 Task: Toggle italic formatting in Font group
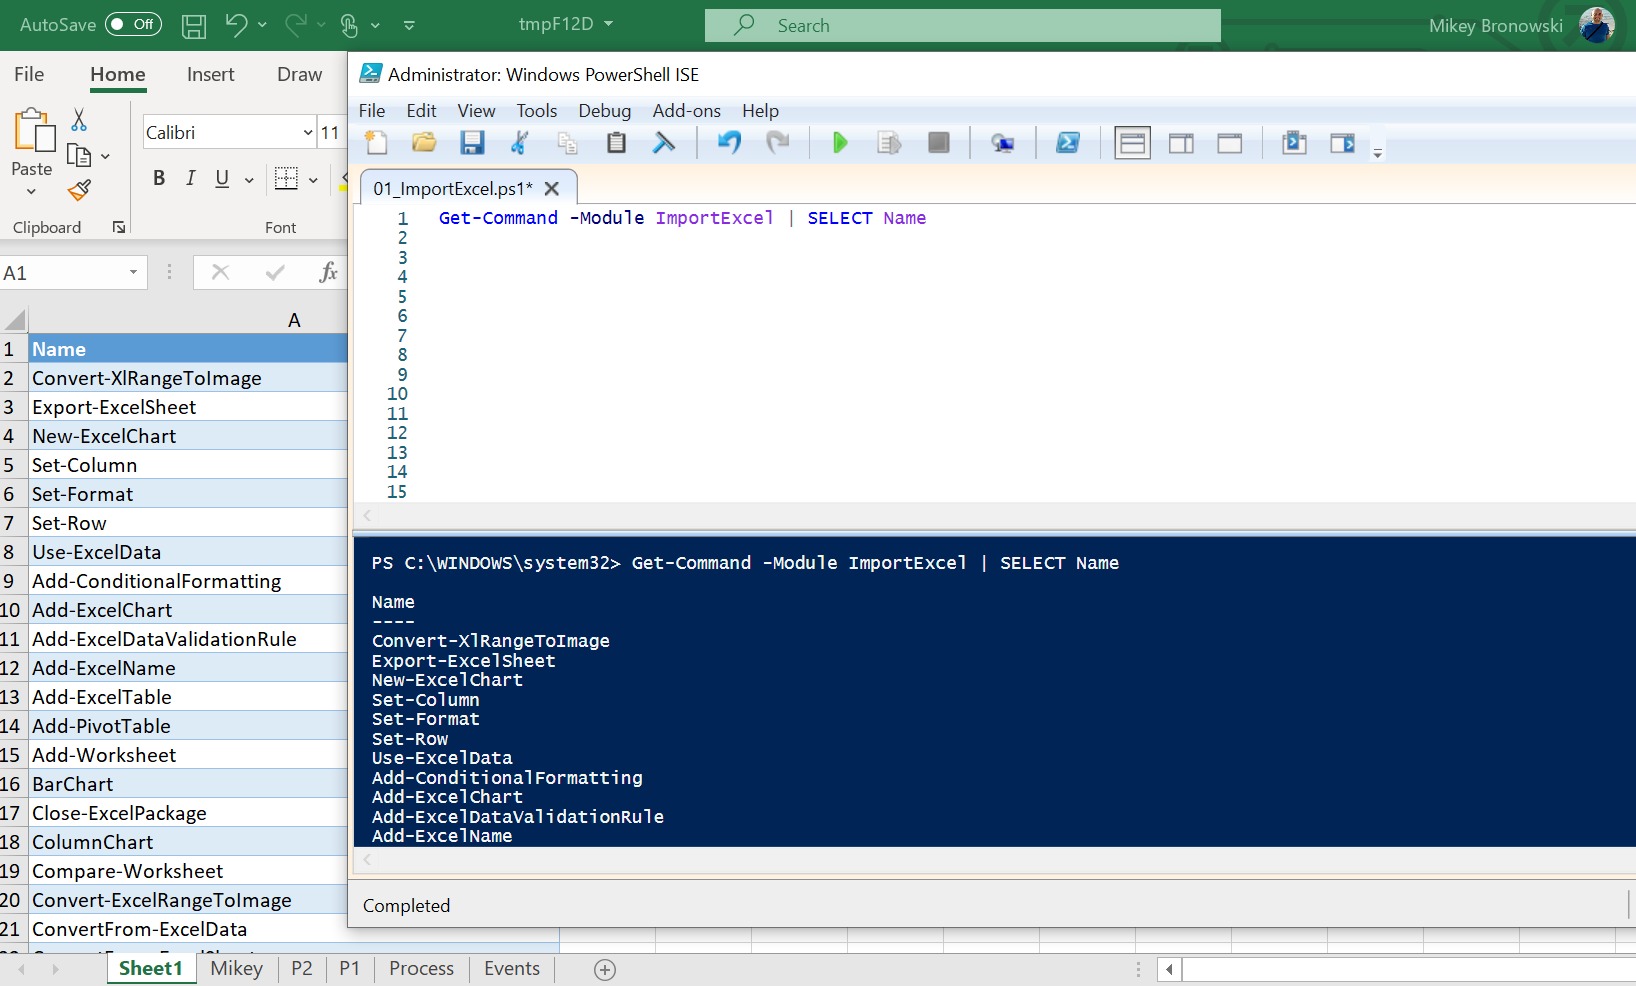click(190, 178)
